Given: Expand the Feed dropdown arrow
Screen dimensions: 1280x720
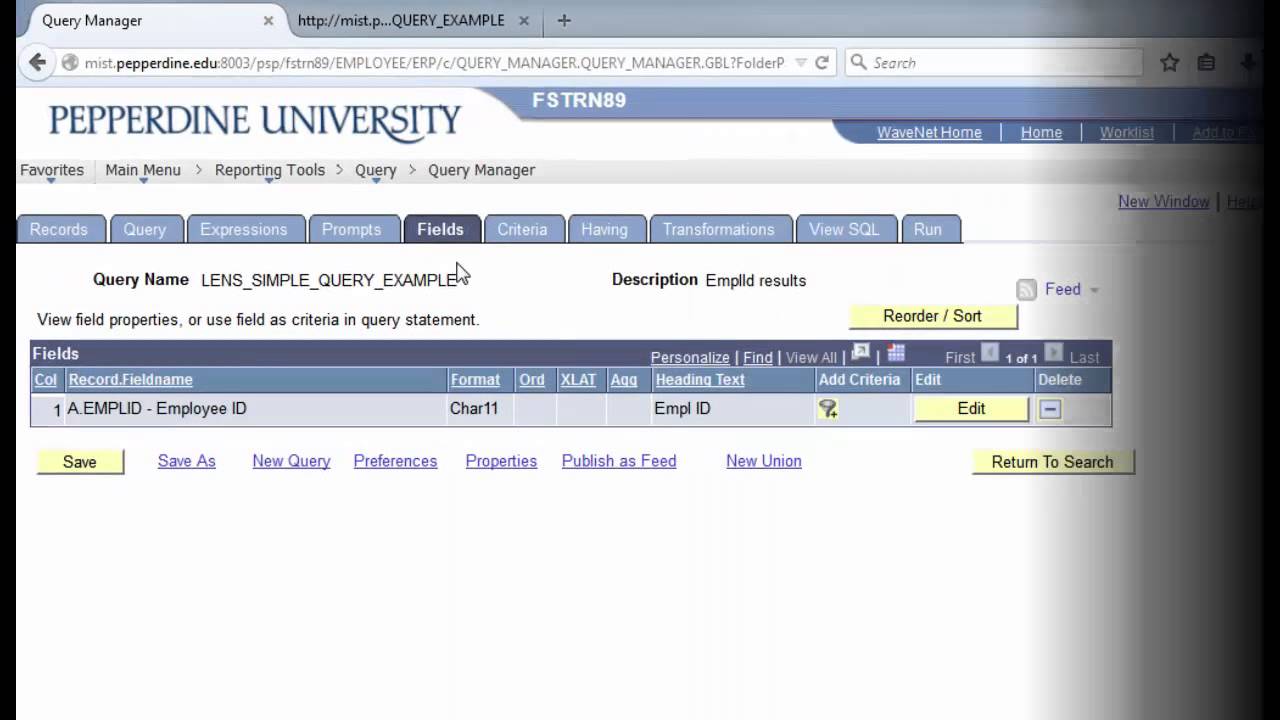Looking at the screenshot, I should [x=1094, y=290].
